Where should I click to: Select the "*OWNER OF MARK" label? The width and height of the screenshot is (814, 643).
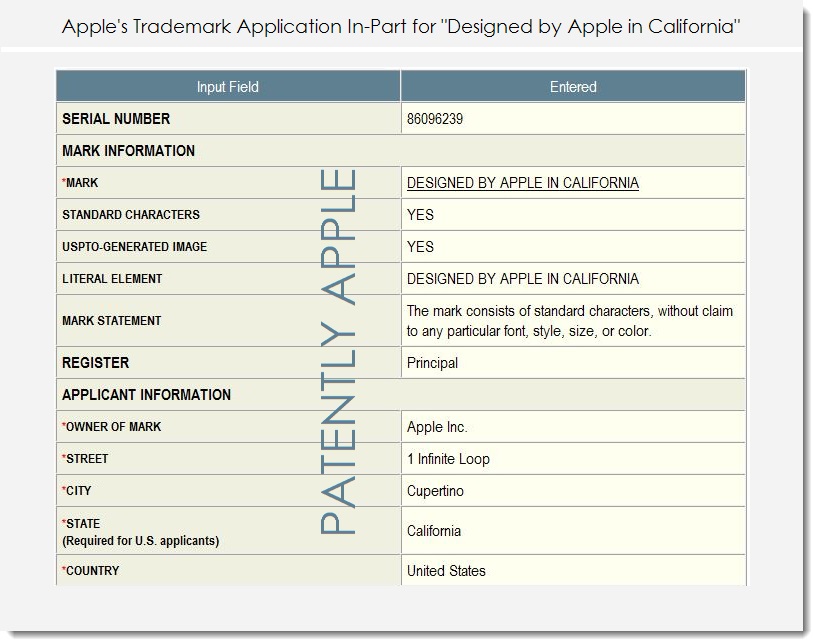pyautogui.click(x=112, y=427)
